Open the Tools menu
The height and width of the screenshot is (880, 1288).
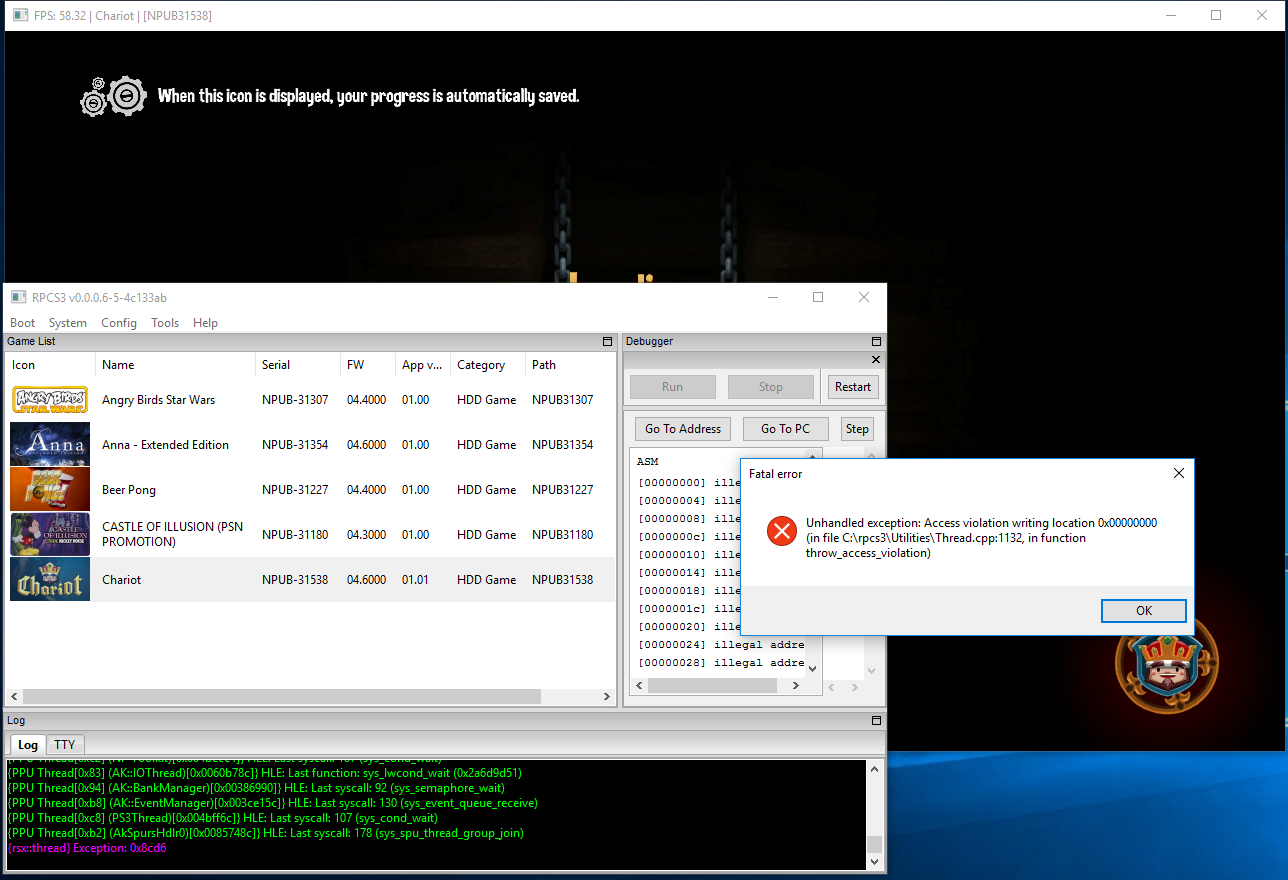165,323
